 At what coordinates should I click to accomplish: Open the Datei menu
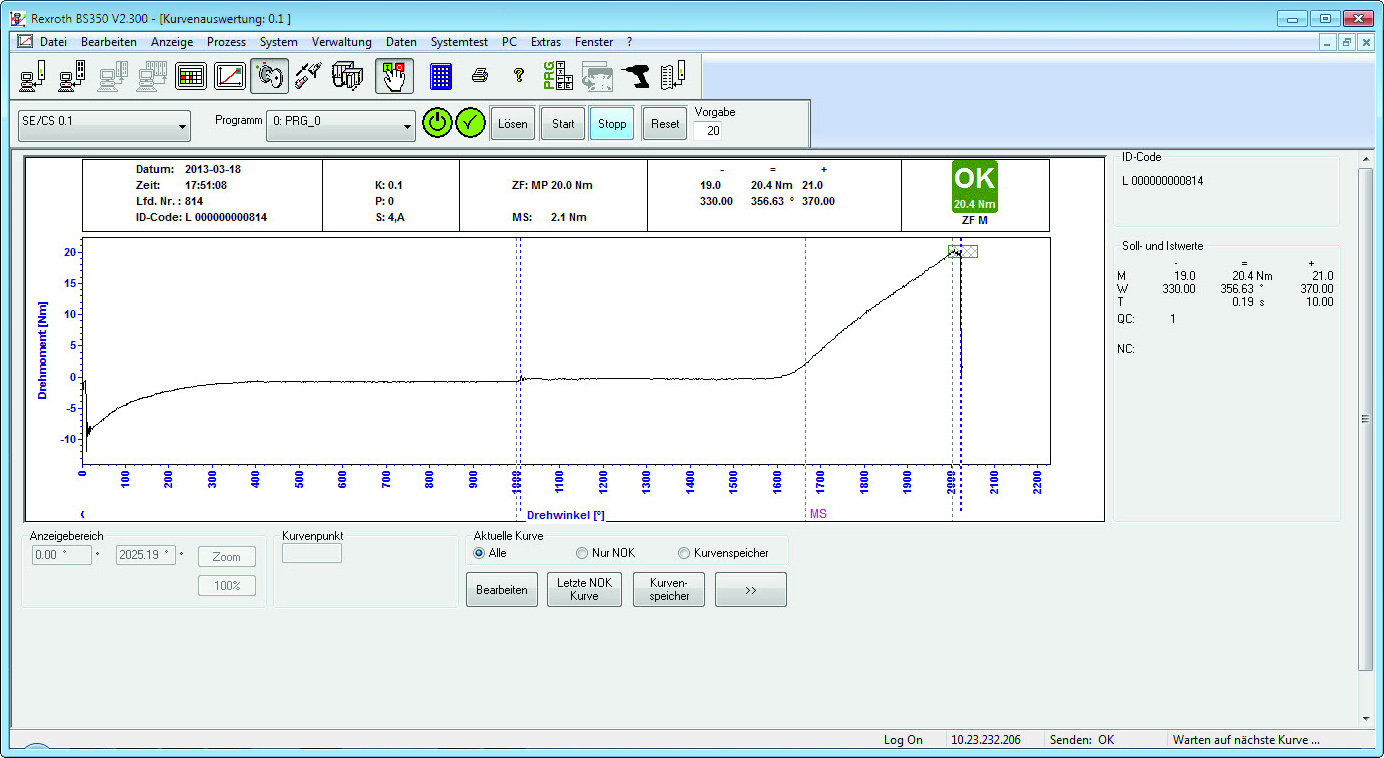pos(53,42)
